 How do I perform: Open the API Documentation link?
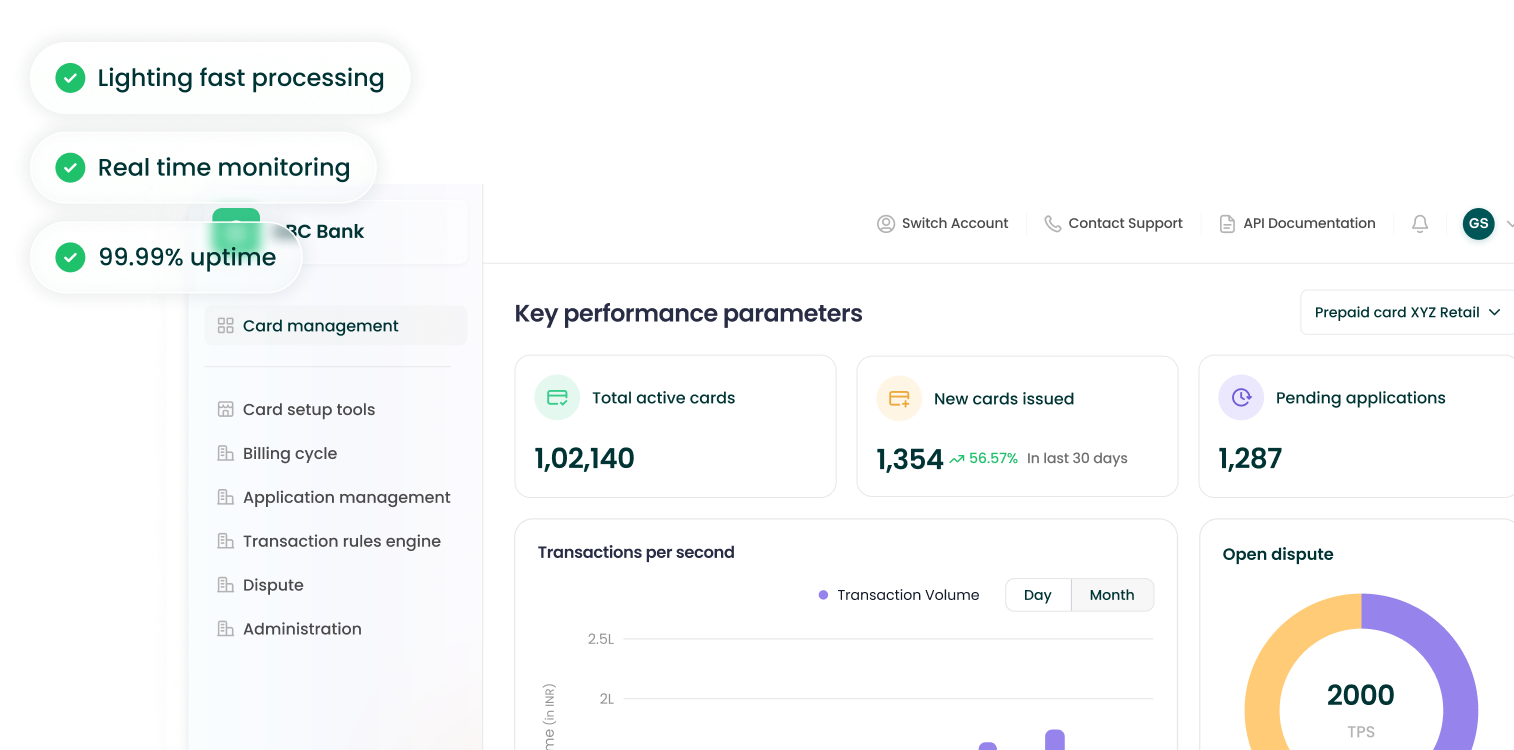coord(1297,224)
